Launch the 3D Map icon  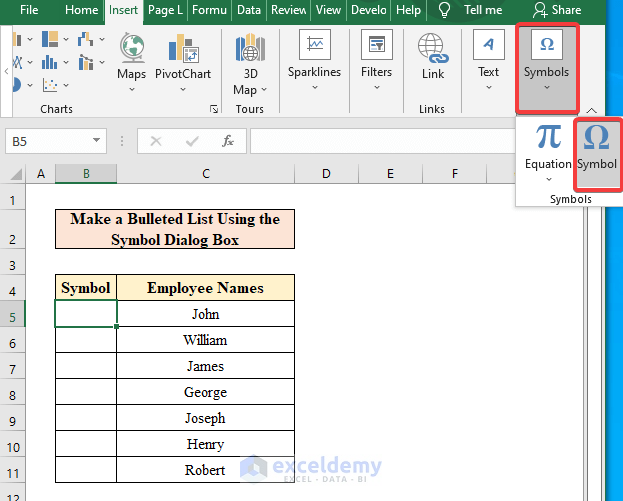(x=250, y=48)
